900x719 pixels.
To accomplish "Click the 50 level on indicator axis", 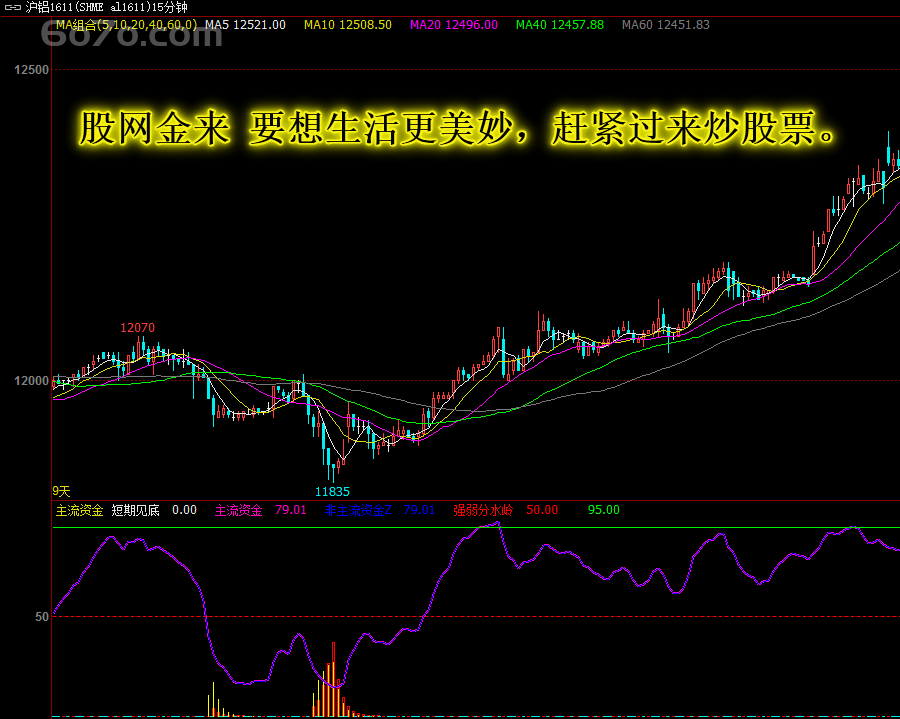I will pyautogui.click(x=42, y=617).
